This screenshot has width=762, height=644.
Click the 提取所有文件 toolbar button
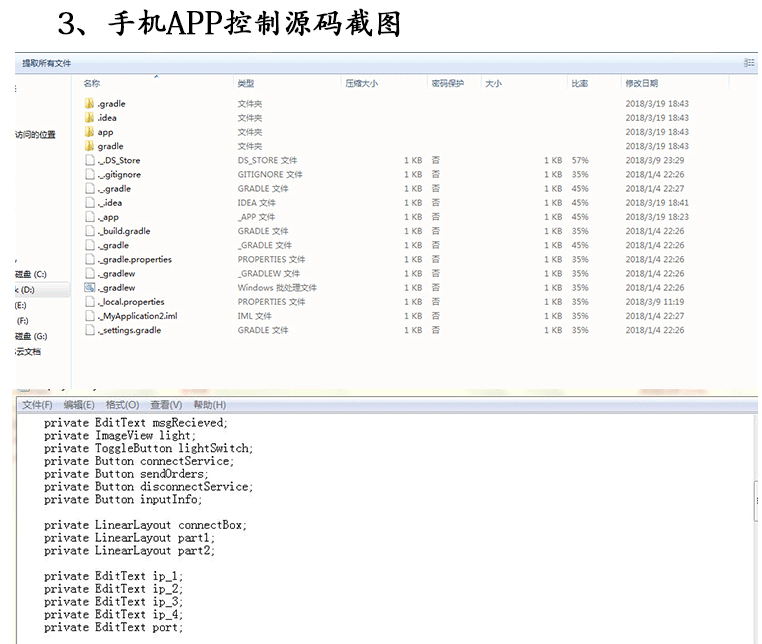click(47, 63)
